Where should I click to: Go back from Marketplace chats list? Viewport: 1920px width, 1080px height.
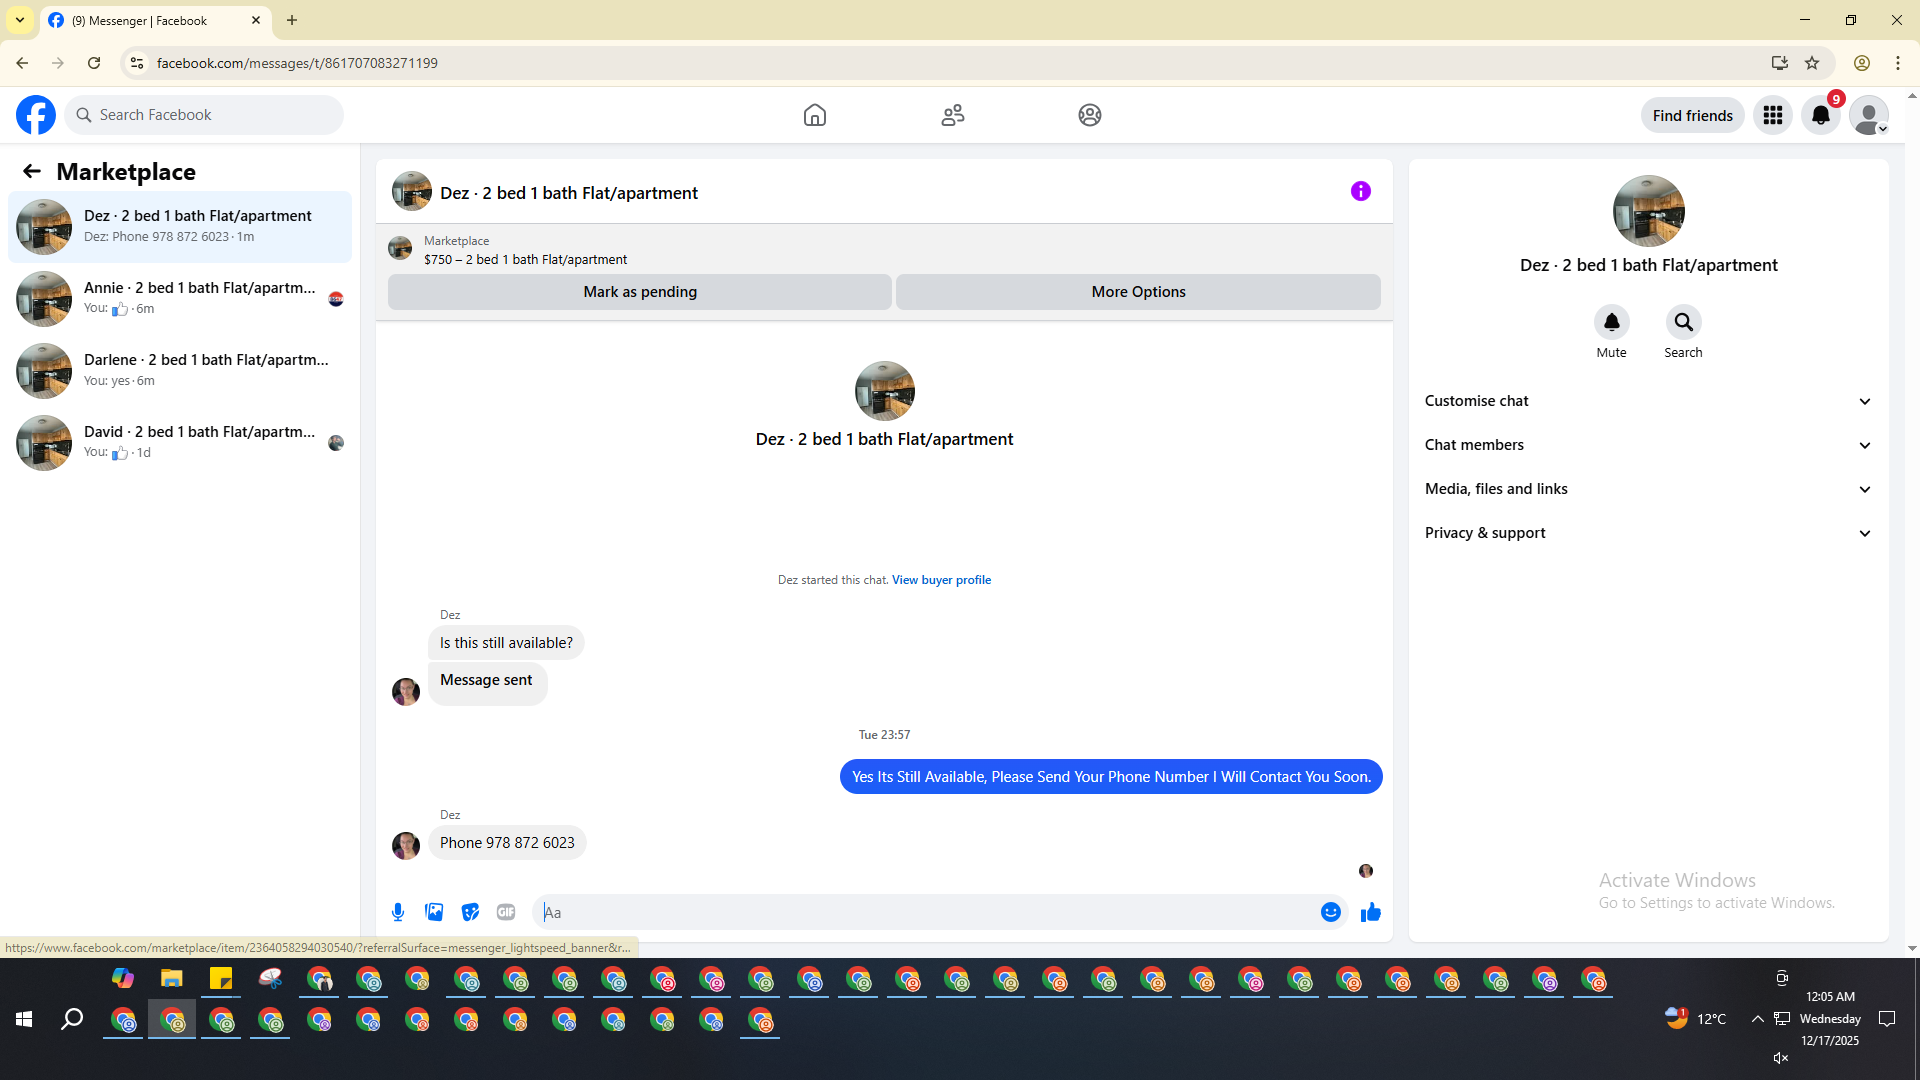click(x=32, y=171)
